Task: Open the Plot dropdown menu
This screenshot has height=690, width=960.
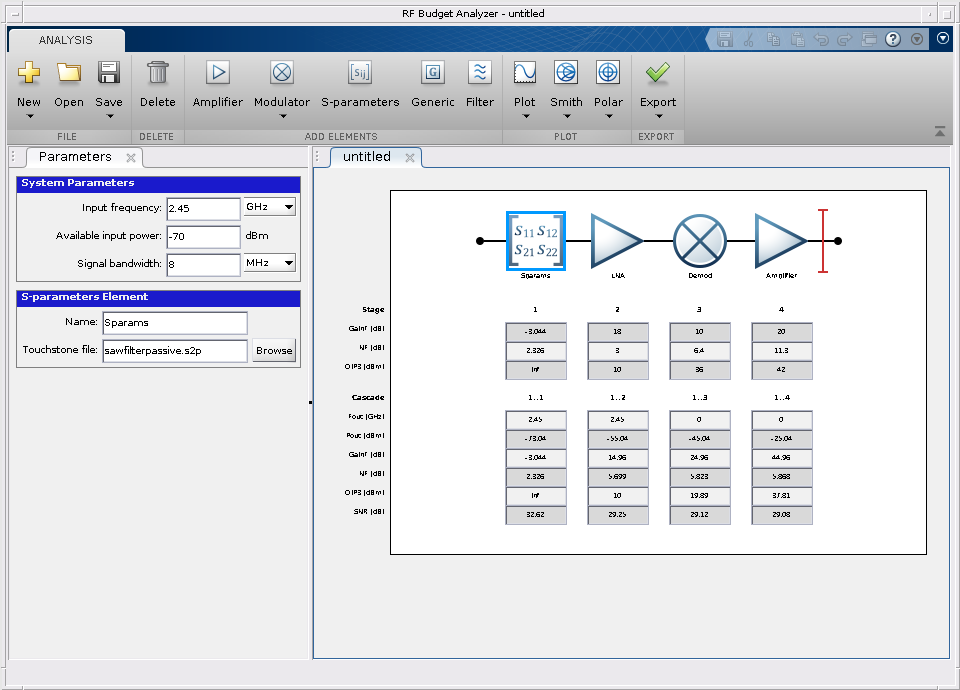Action: 525,116
